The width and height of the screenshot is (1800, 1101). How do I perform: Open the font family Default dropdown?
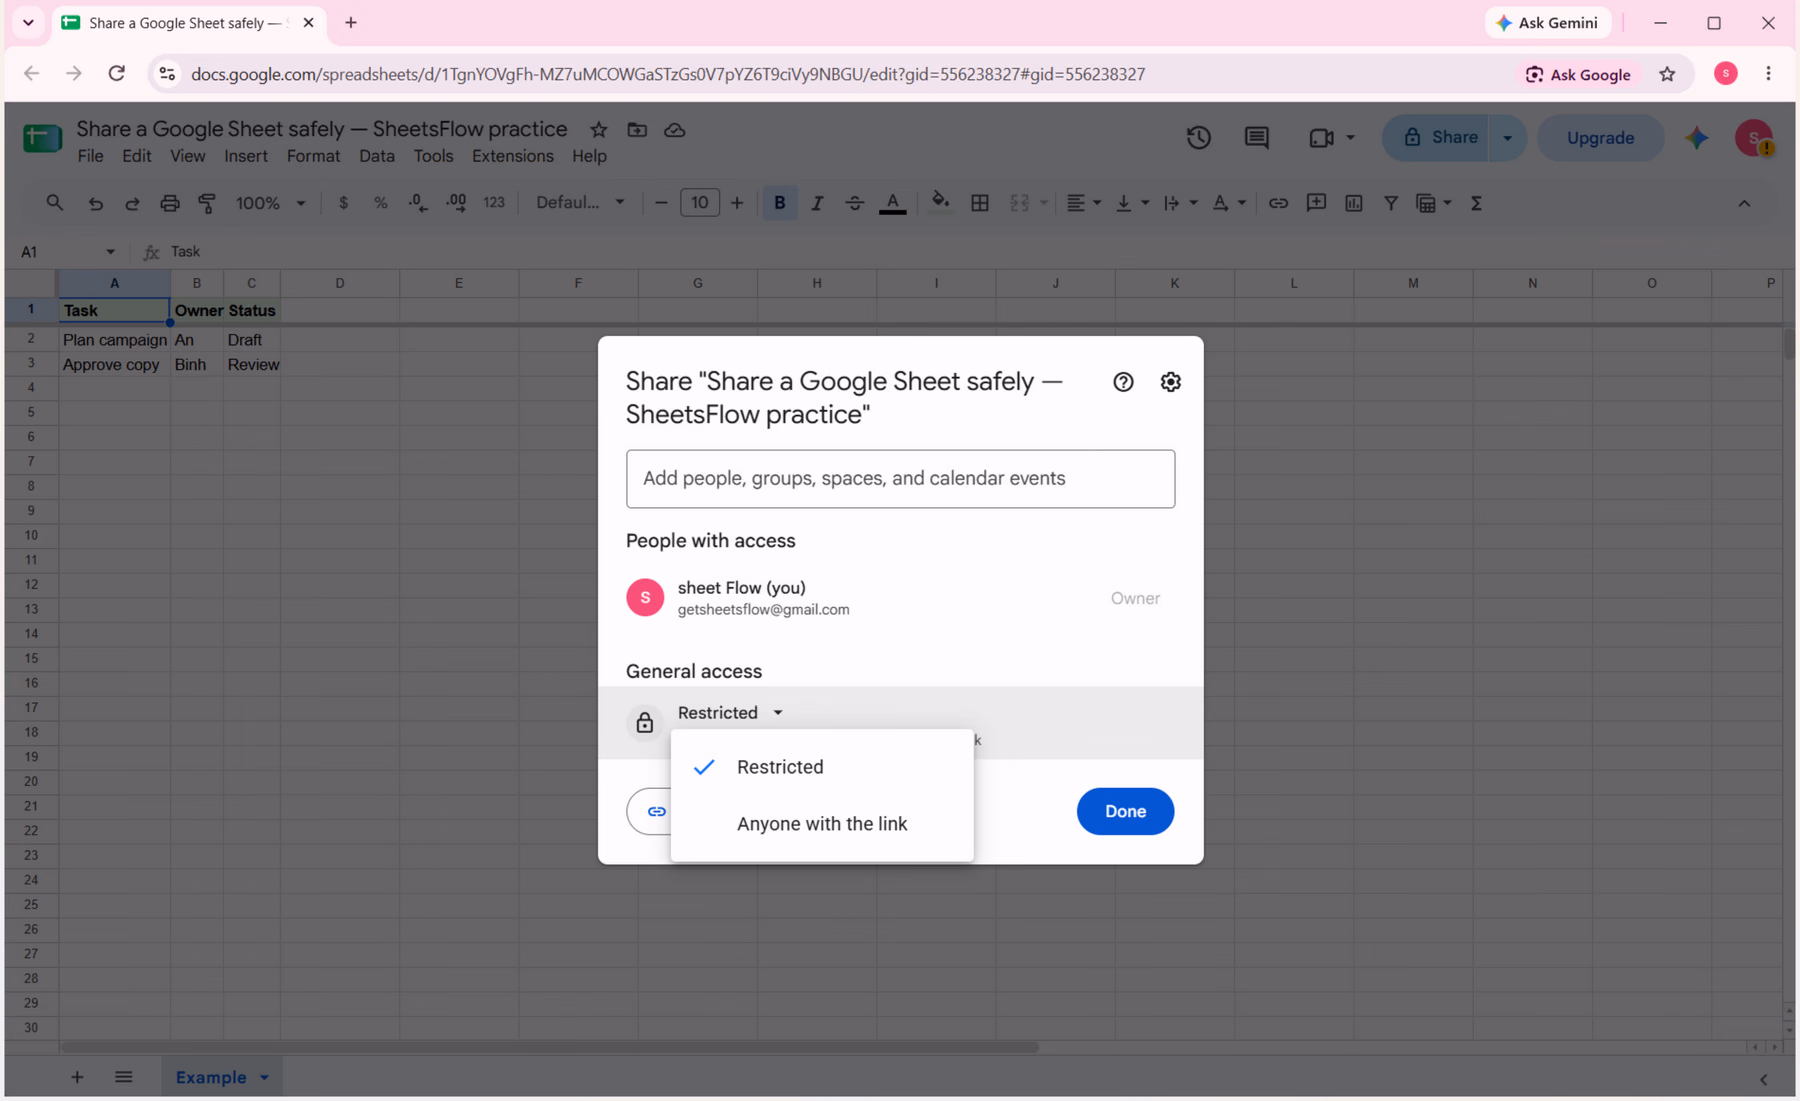click(580, 203)
